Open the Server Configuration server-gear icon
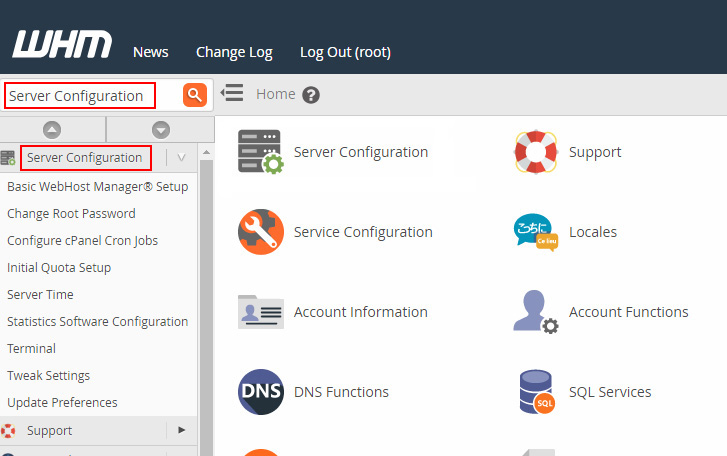Viewport: 727px width, 456px height. coord(260,153)
